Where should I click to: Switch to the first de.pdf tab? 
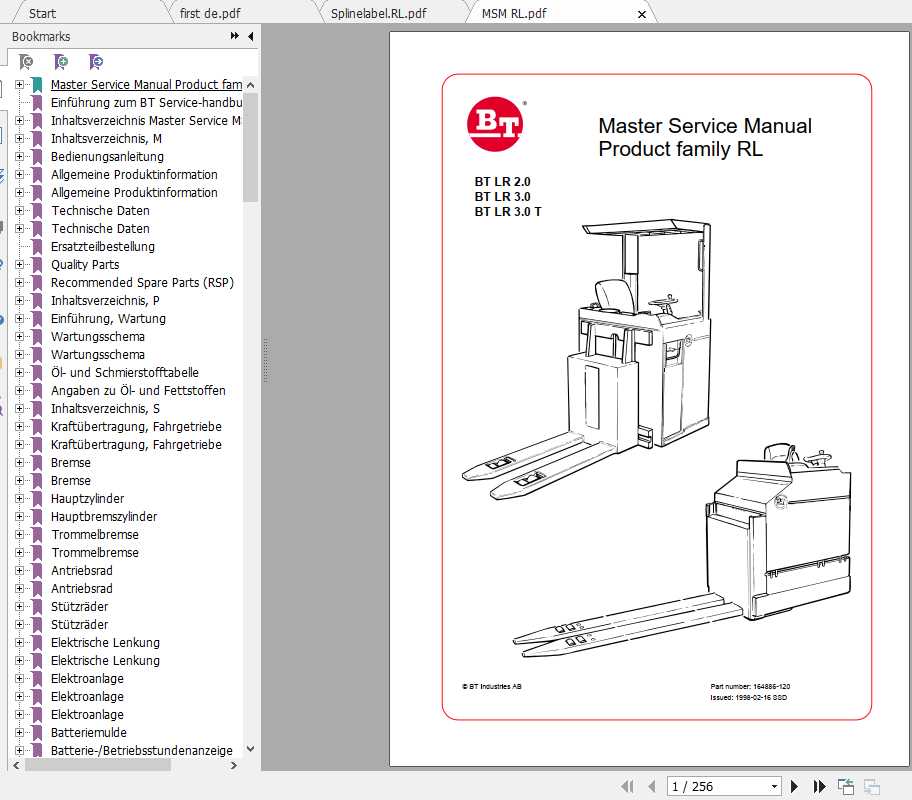point(210,13)
